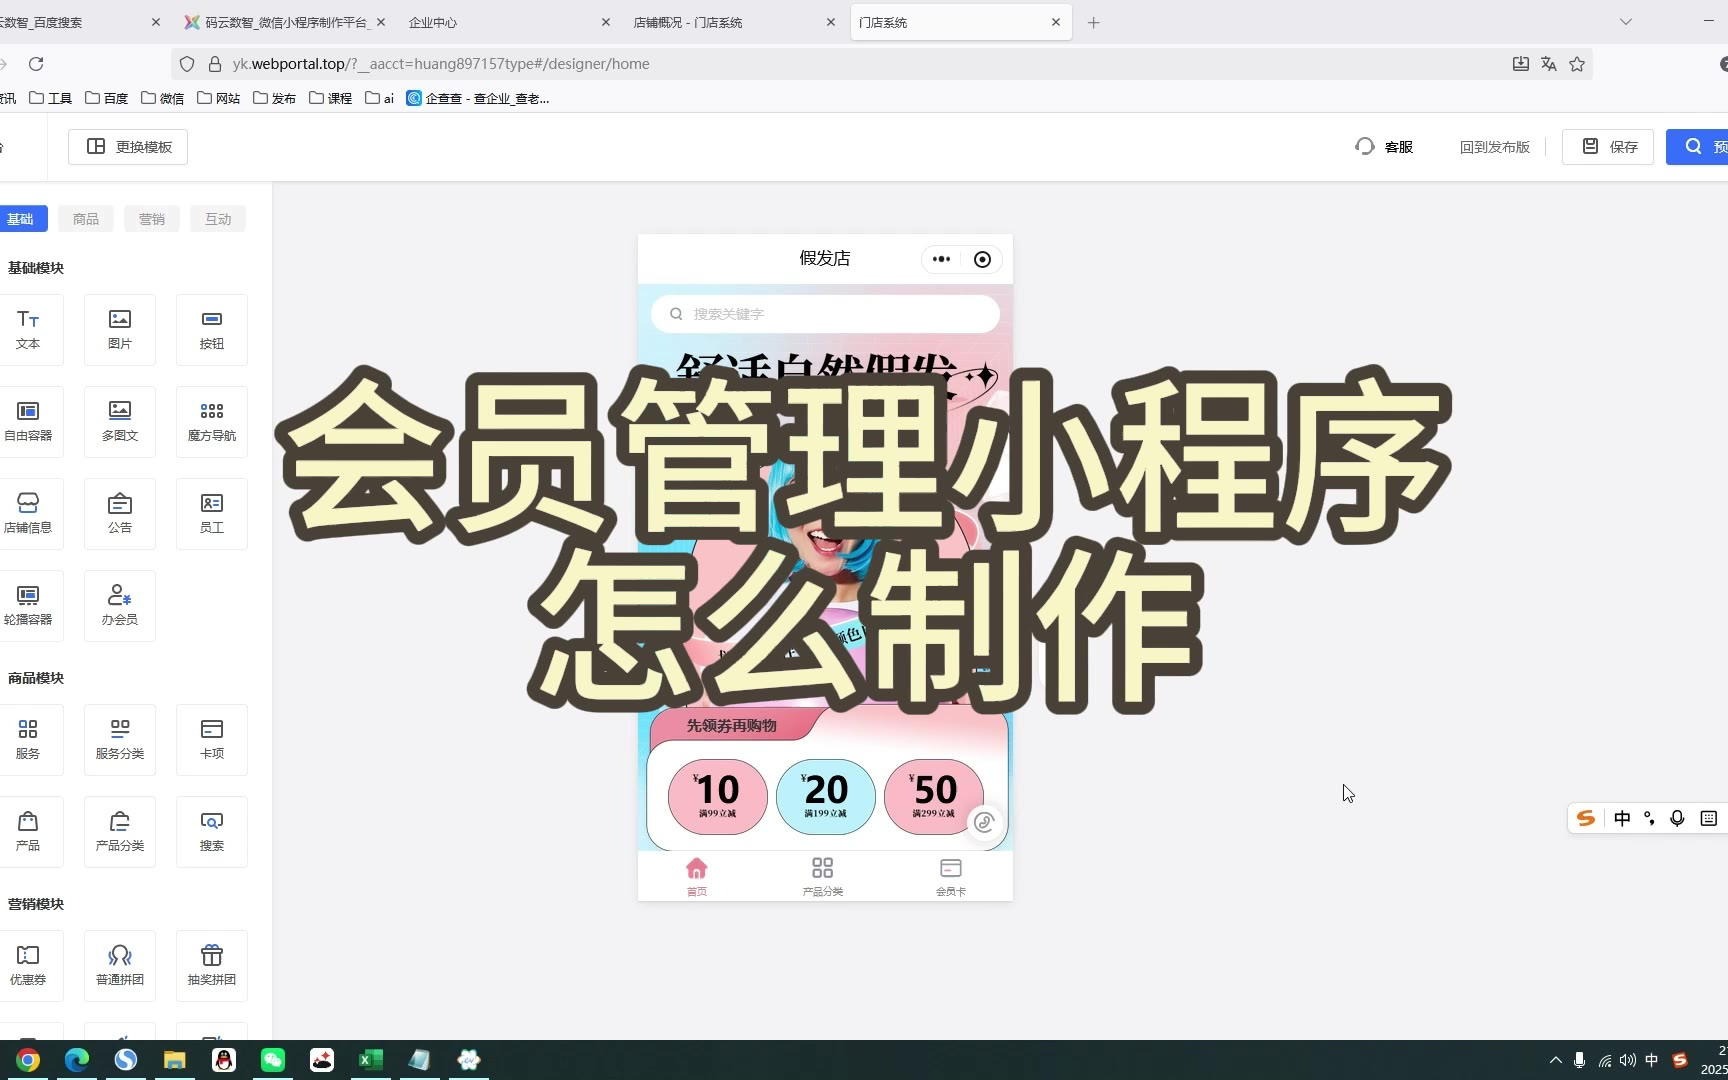Open the 营销 tab
Image resolution: width=1728 pixels, height=1080 pixels.
pos(152,219)
